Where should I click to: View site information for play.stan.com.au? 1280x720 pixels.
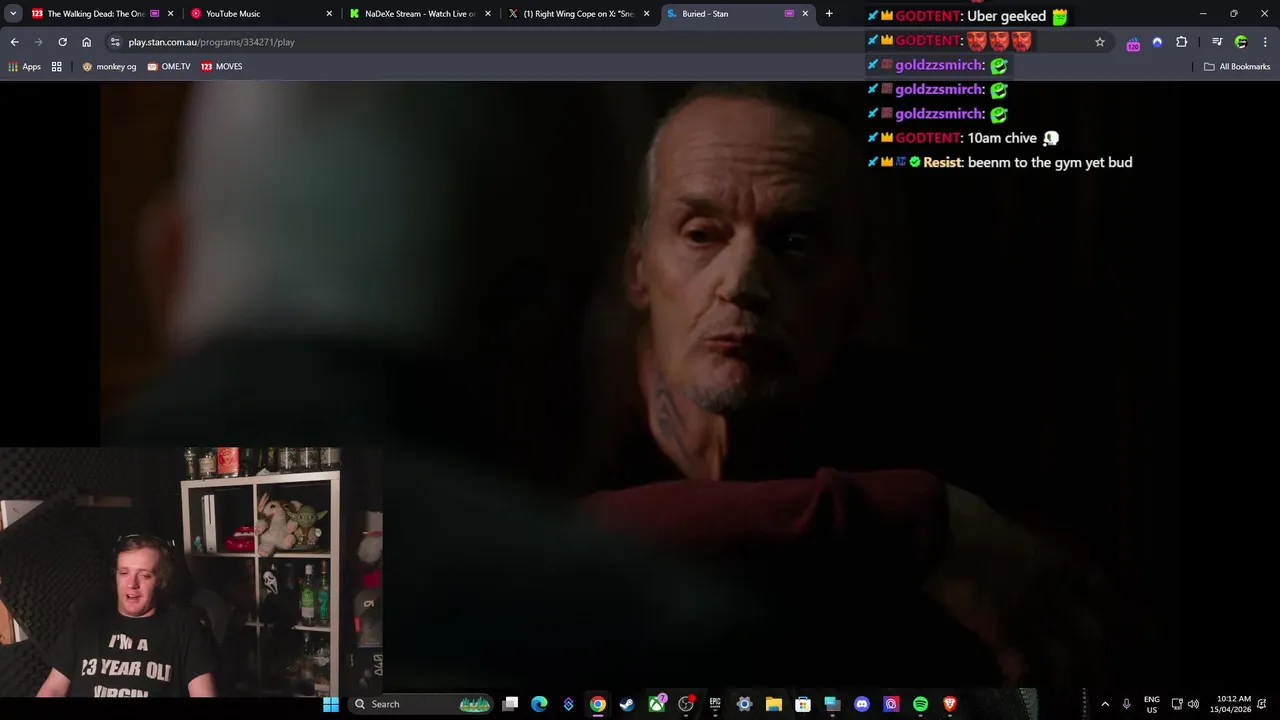[x=115, y=42]
